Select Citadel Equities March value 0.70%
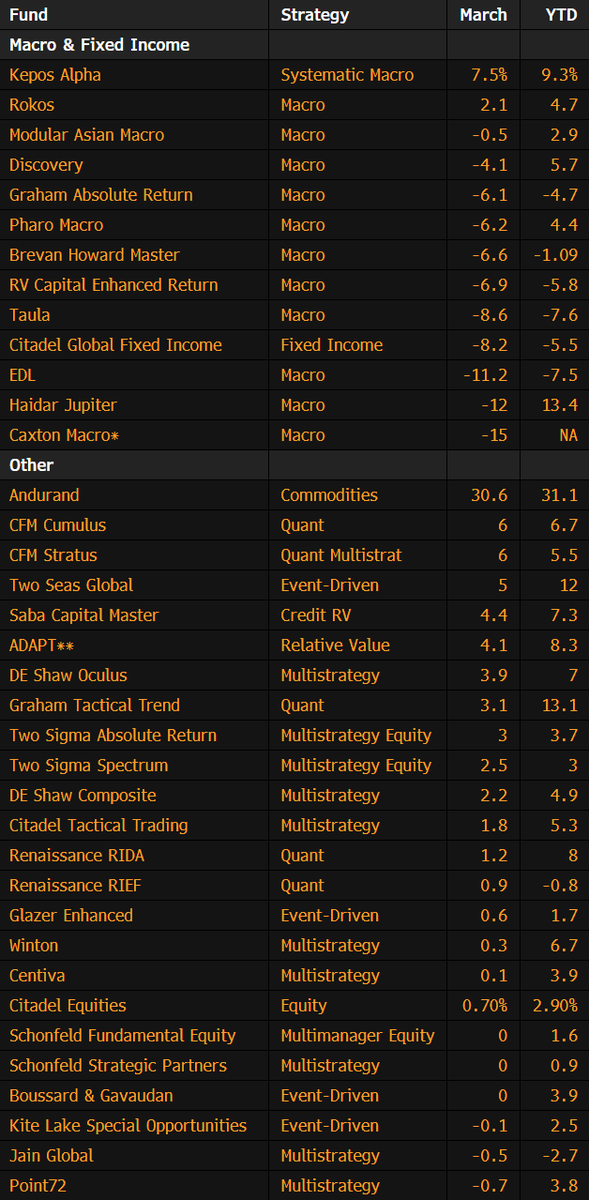 tap(484, 1005)
